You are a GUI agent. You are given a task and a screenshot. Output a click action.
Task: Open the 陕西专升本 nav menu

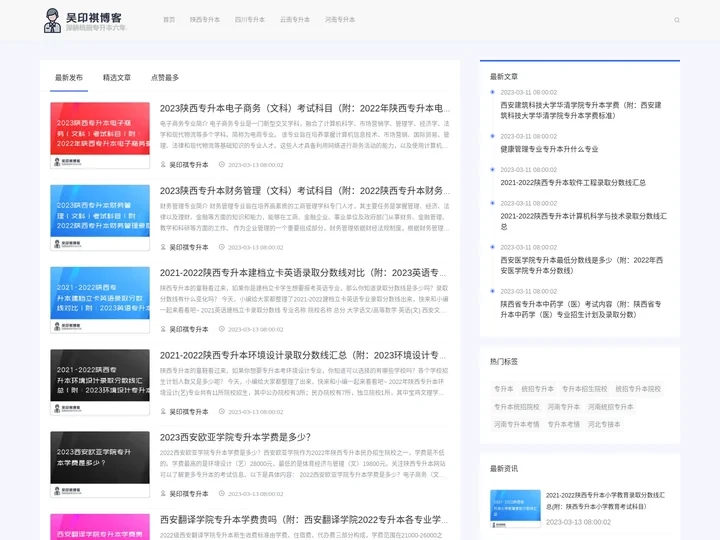205,20
